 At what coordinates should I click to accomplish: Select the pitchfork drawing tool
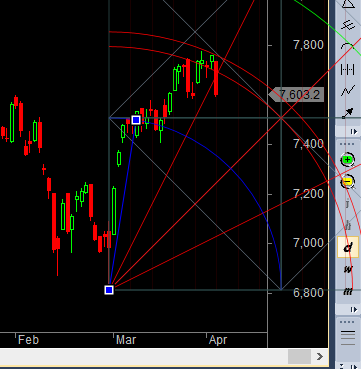348,25
